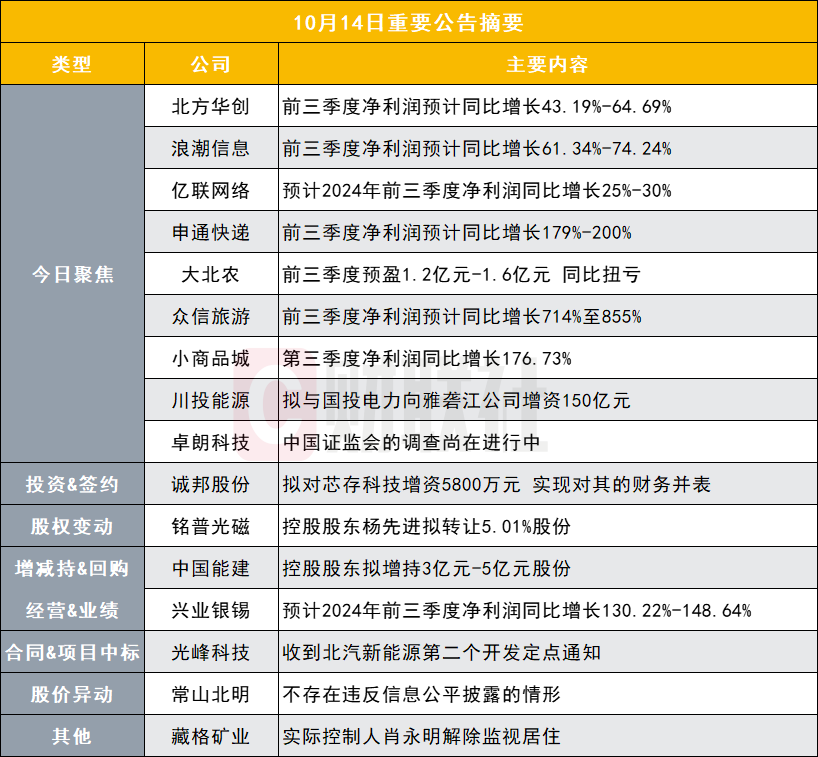Image resolution: width=818 pixels, height=757 pixels.
Task: Click company name 众信旅游
Action: (211, 316)
